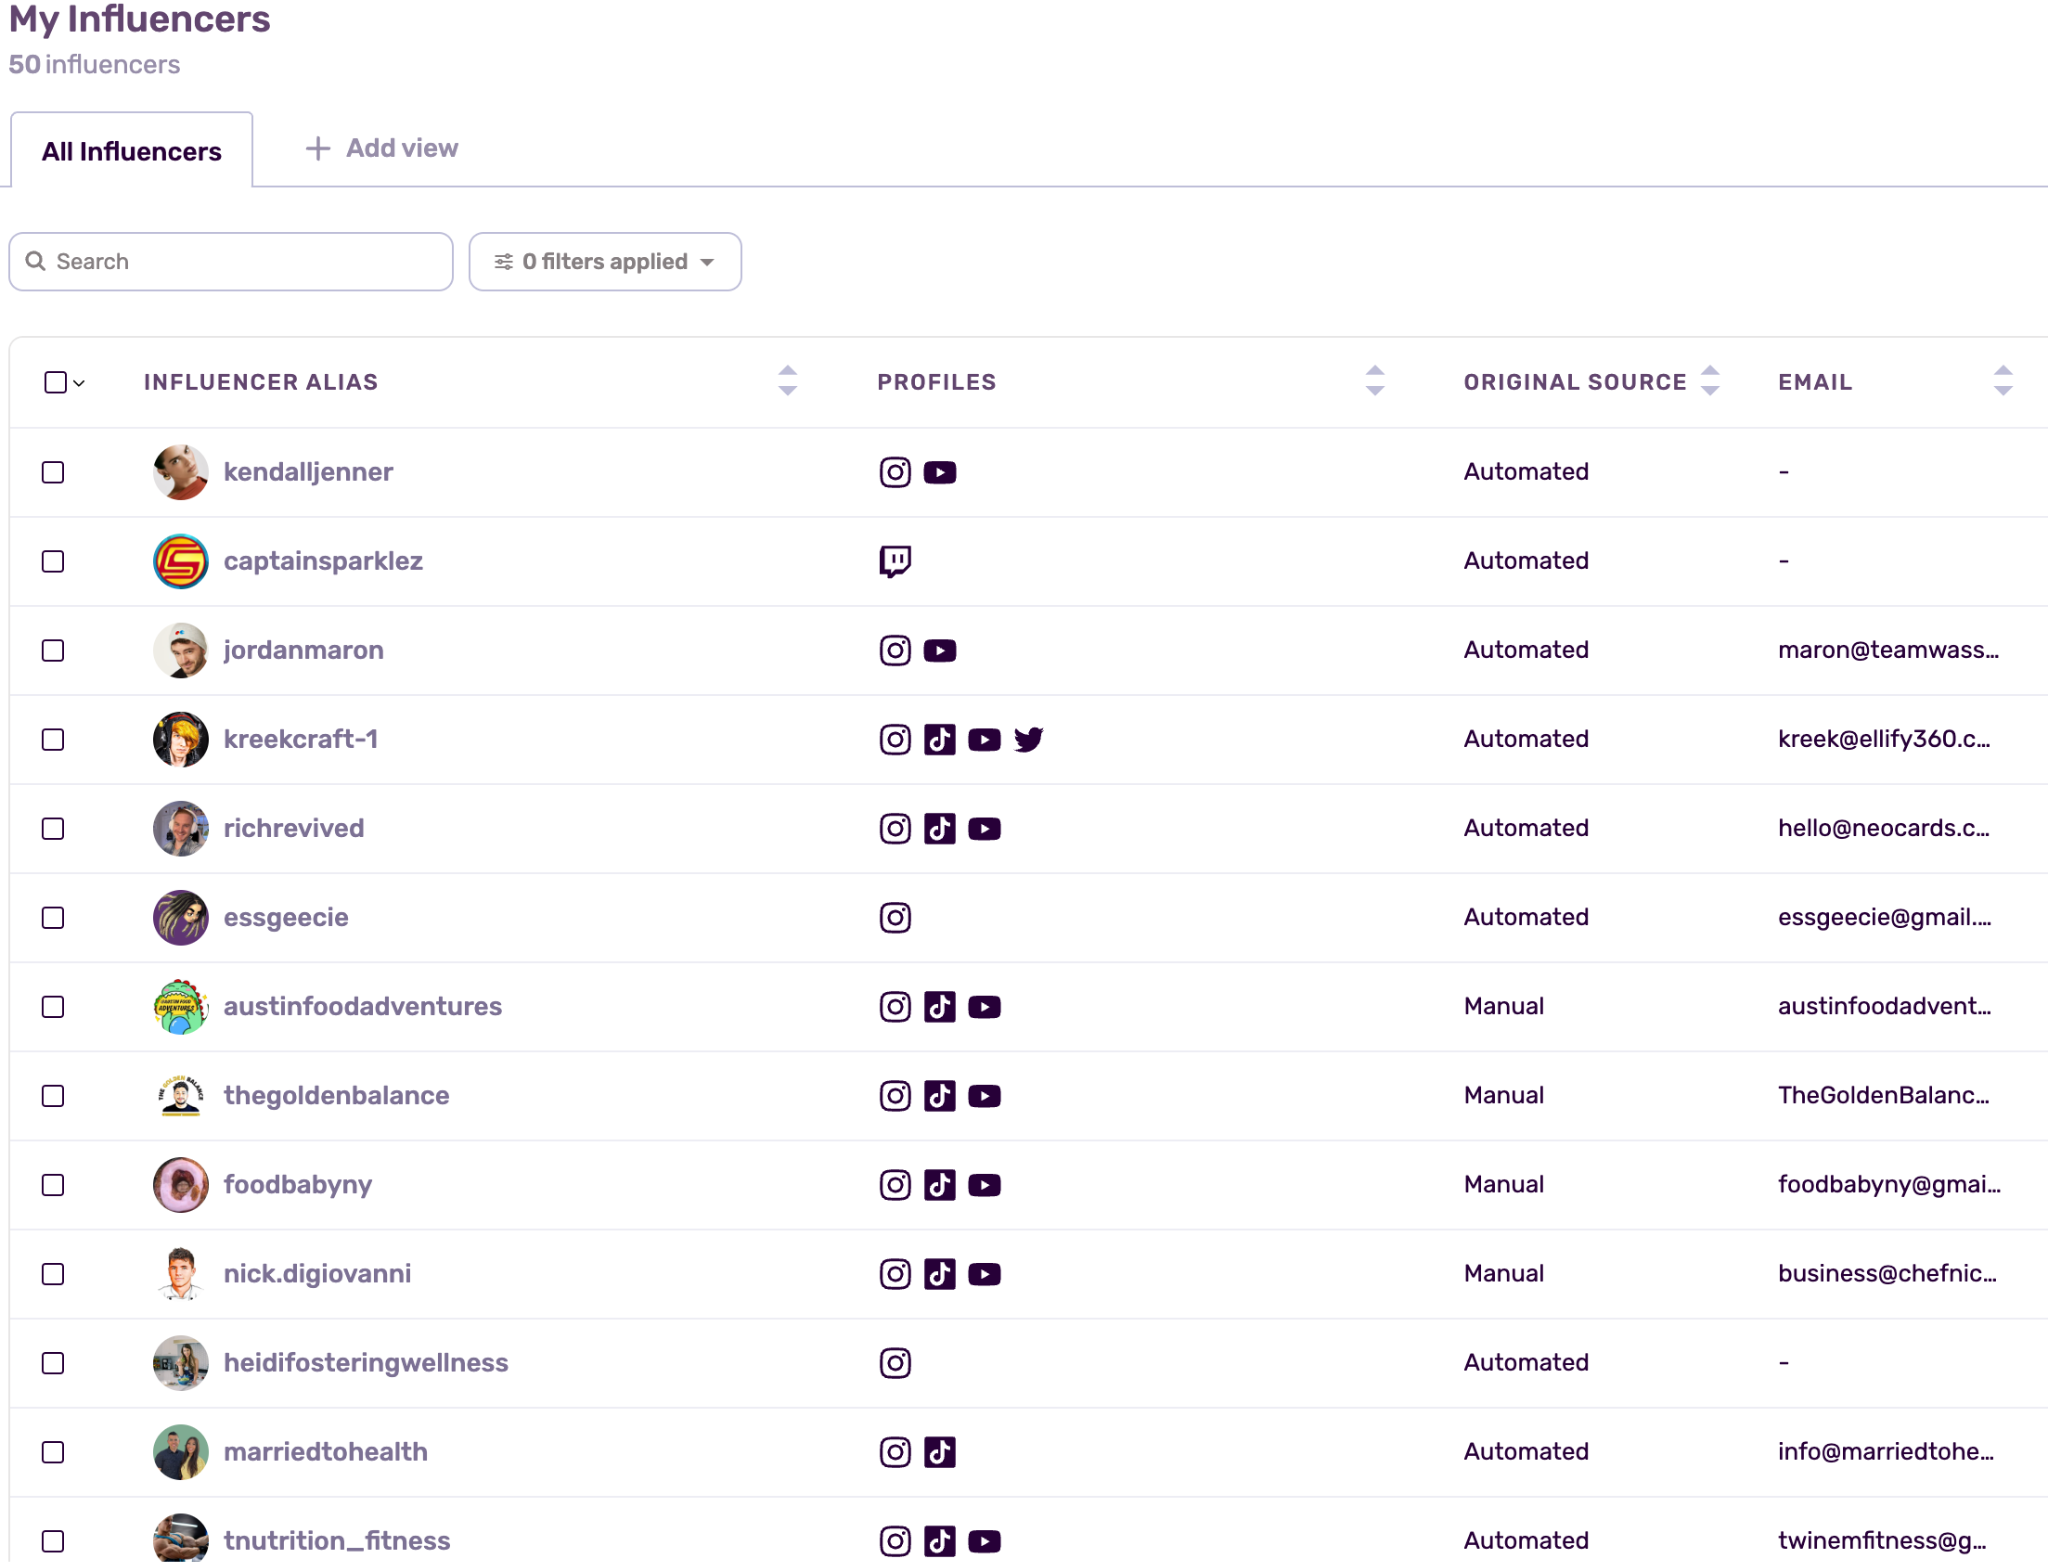Screen dimensions: 2048x1562
Task: Click richrevived's TikTok profile icon
Action: 940,828
